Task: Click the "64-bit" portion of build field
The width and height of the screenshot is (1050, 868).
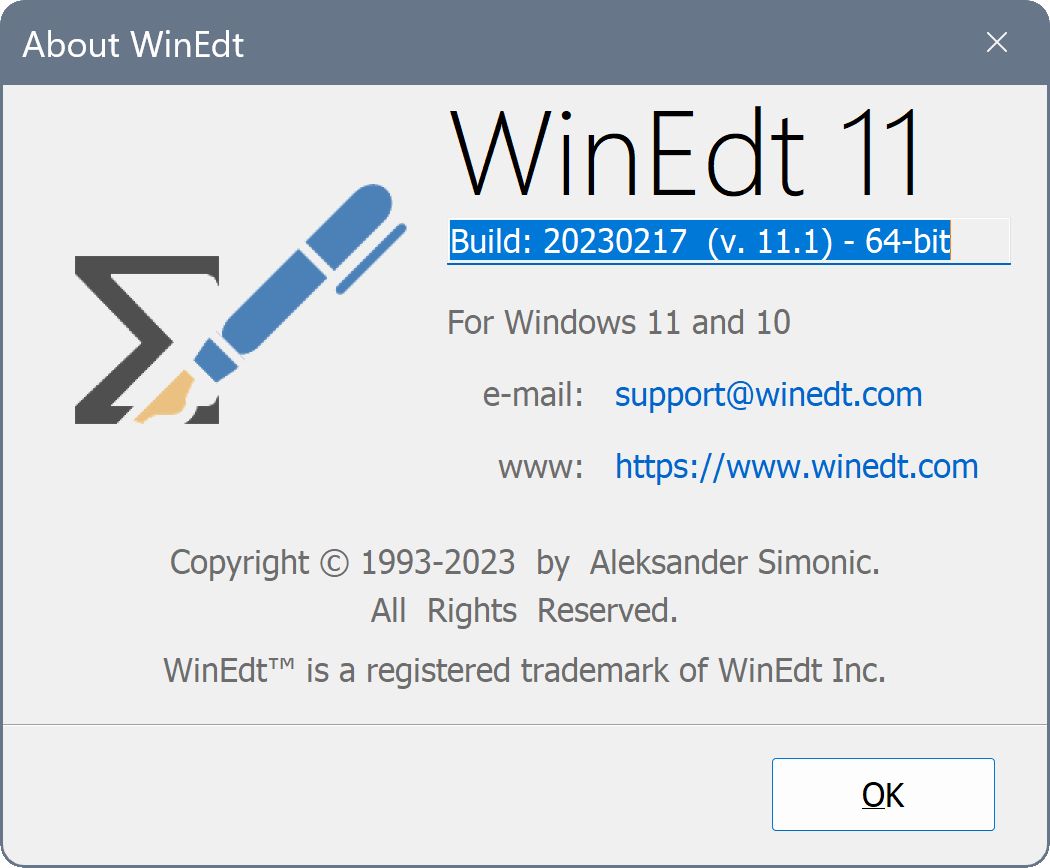Action: 908,242
